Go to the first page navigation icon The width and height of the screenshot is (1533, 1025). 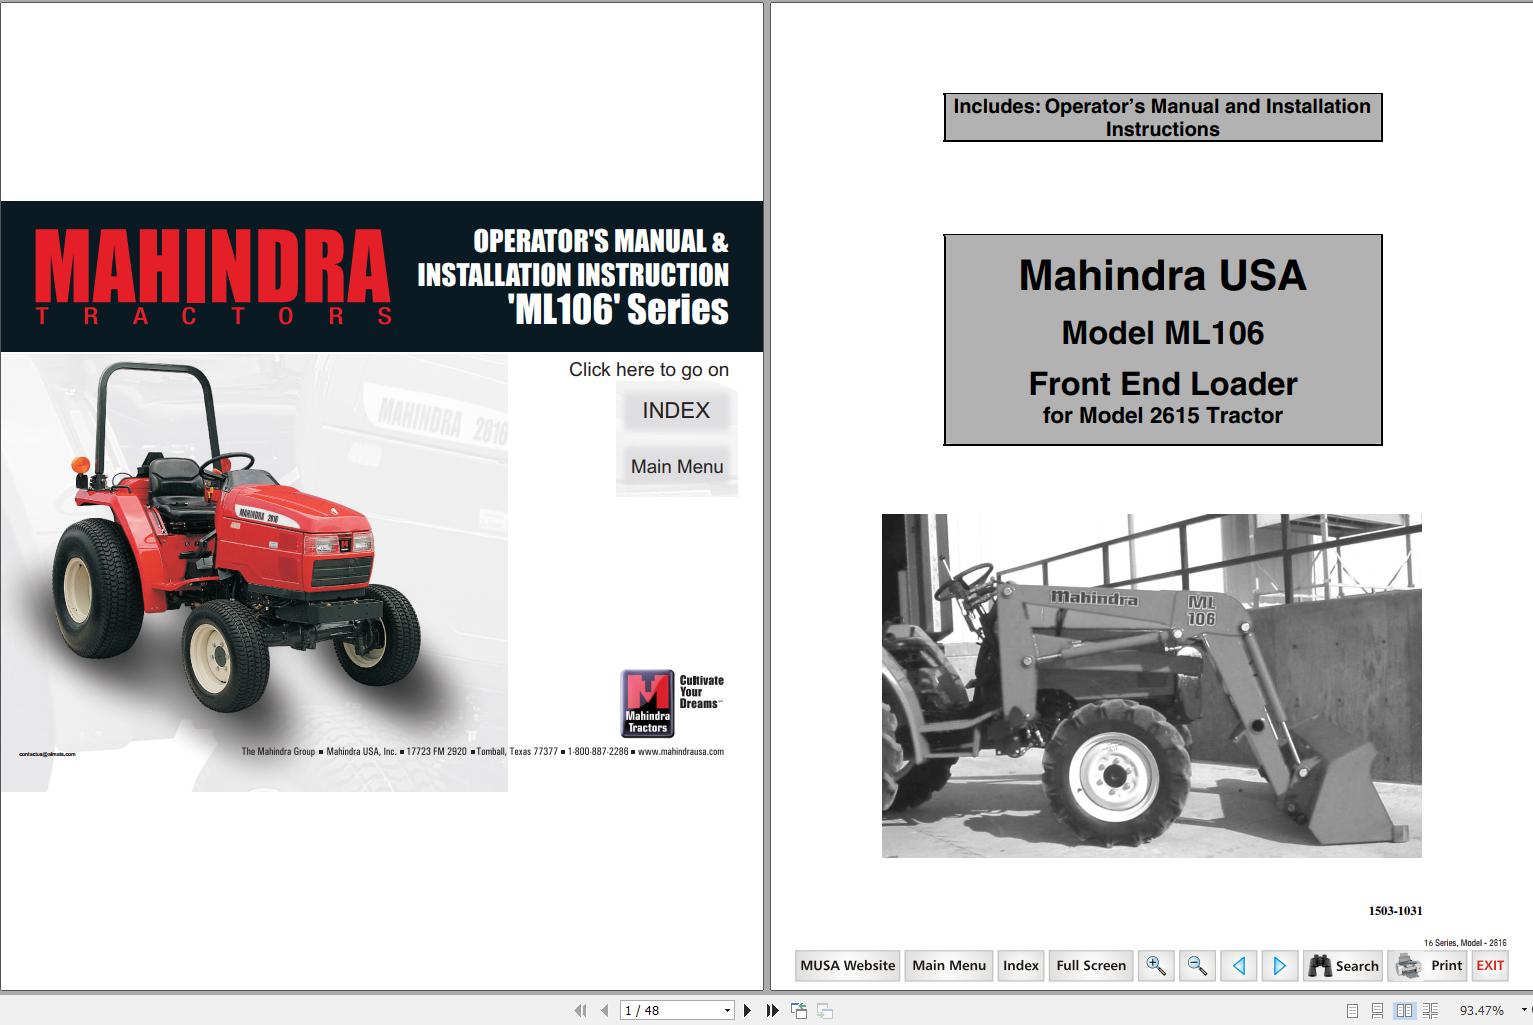click(581, 1010)
